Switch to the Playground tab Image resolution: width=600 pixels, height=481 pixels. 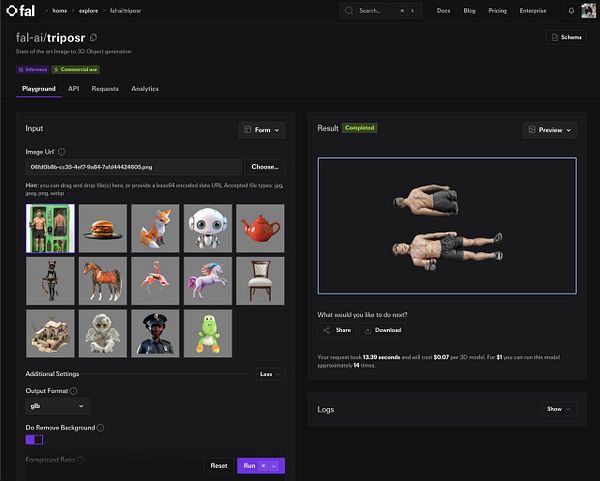tap(39, 89)
